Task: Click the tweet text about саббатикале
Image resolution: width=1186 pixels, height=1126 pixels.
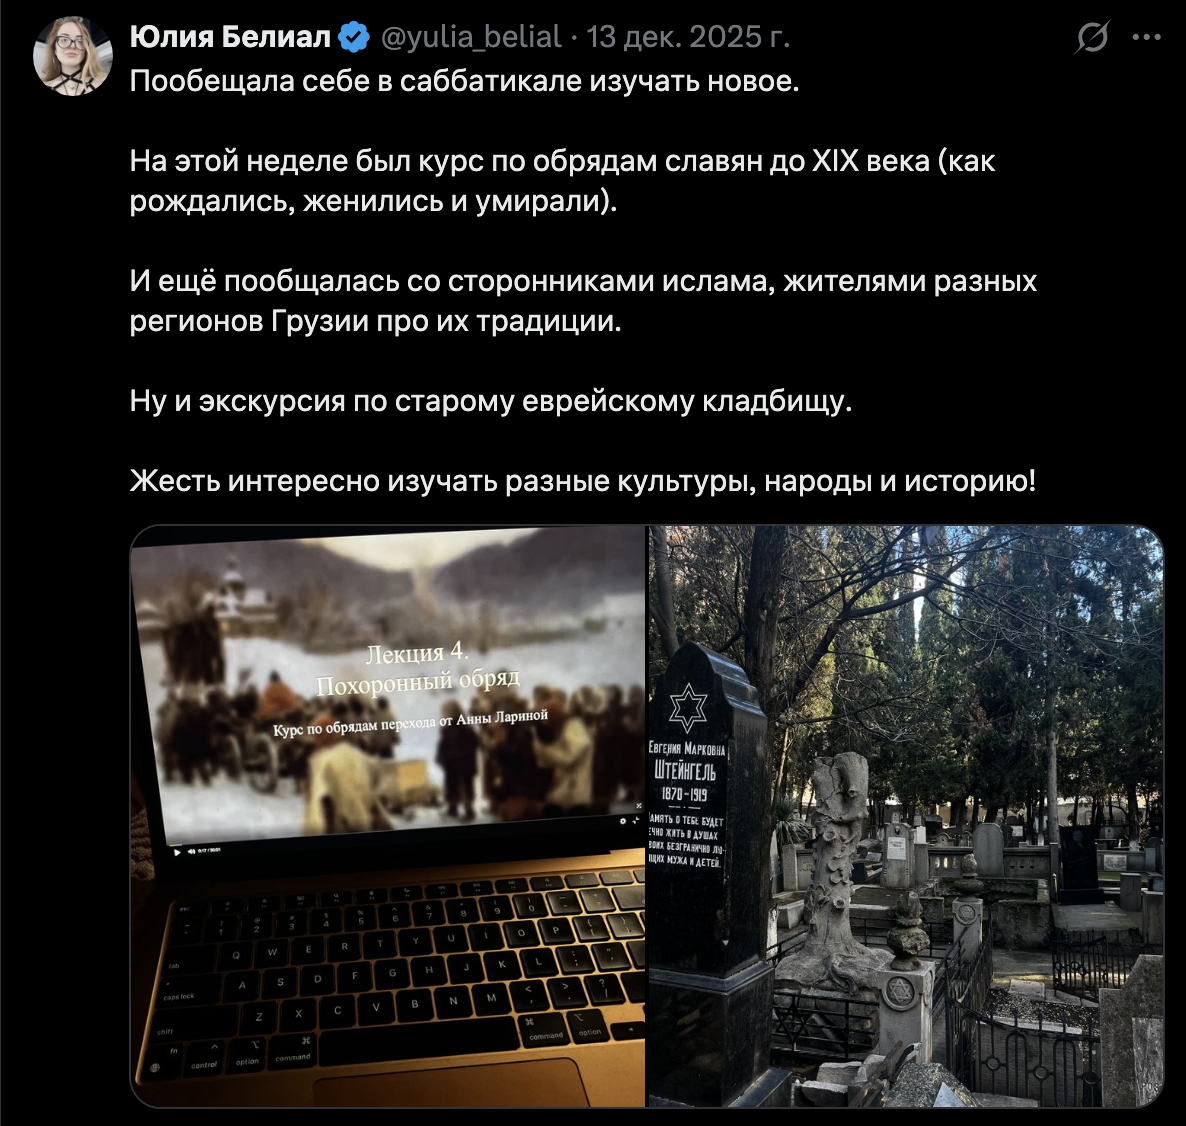Action: pyautogui.click(x=464, y=81)
